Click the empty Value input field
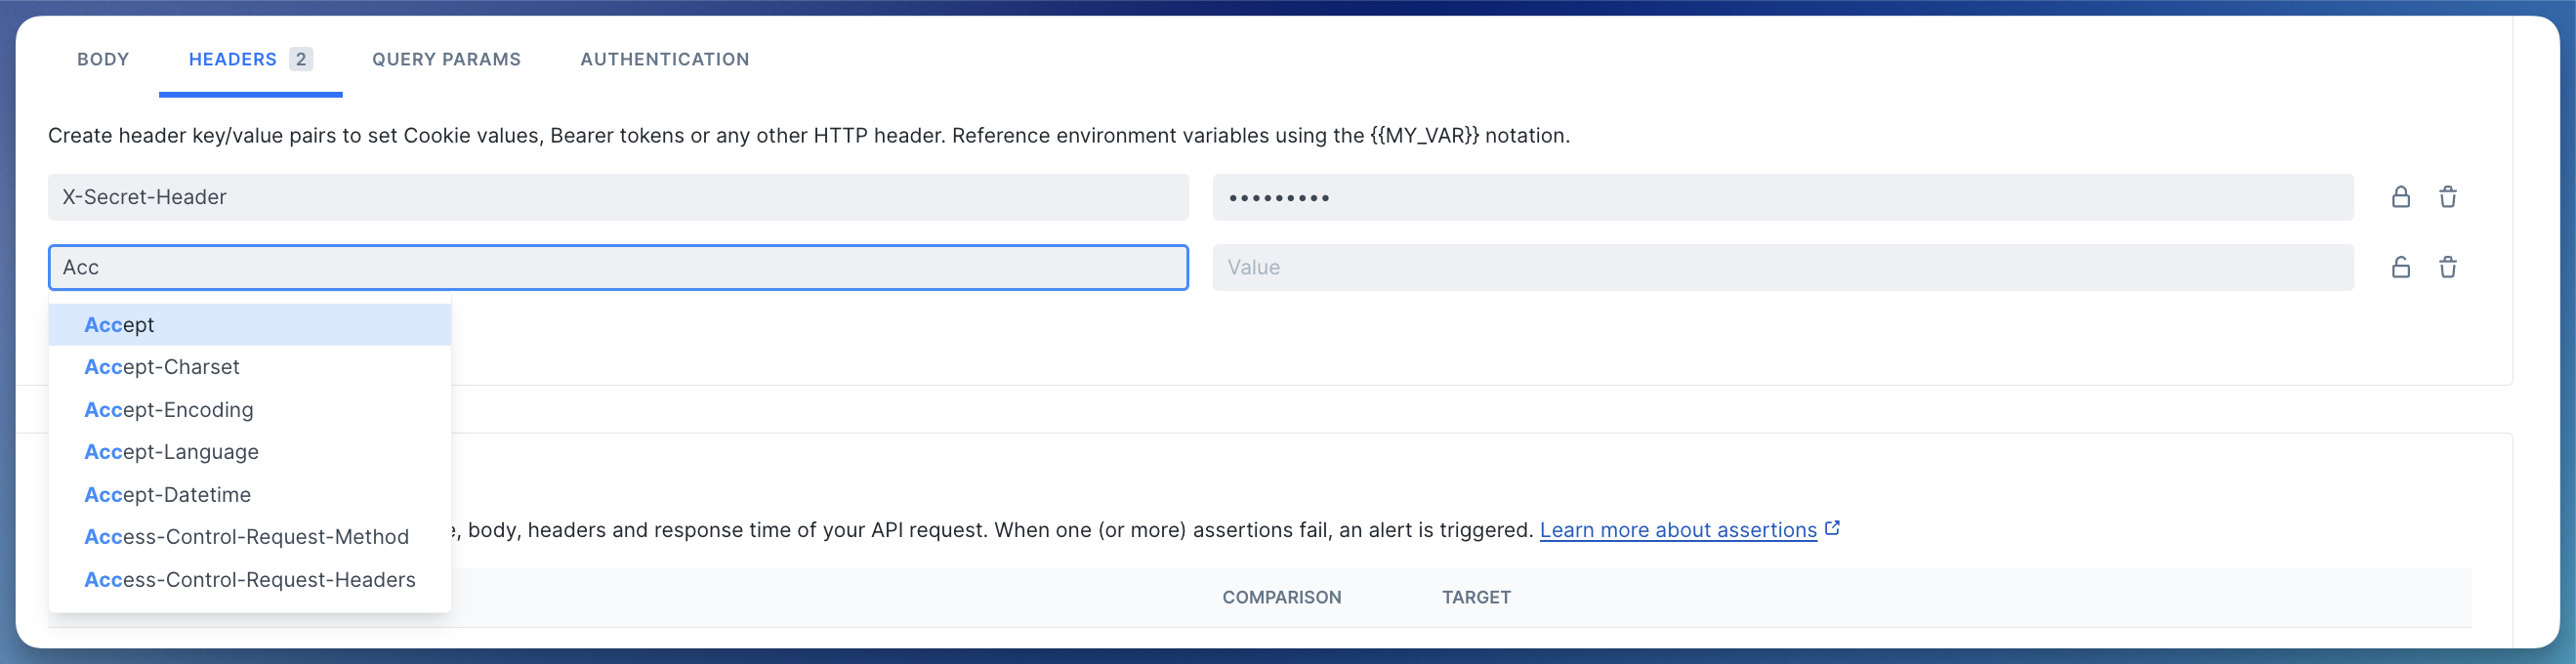 (x=1783, y=267)
